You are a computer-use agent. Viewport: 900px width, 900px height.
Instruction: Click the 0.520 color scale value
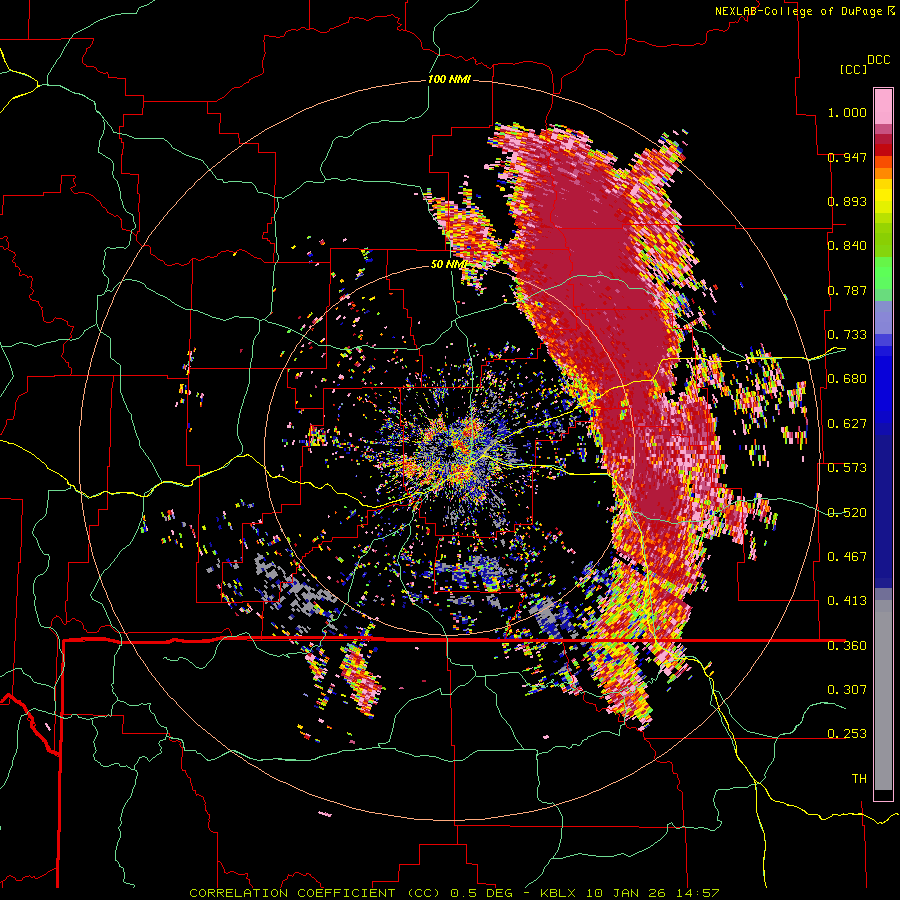click(x=847, y=513)
